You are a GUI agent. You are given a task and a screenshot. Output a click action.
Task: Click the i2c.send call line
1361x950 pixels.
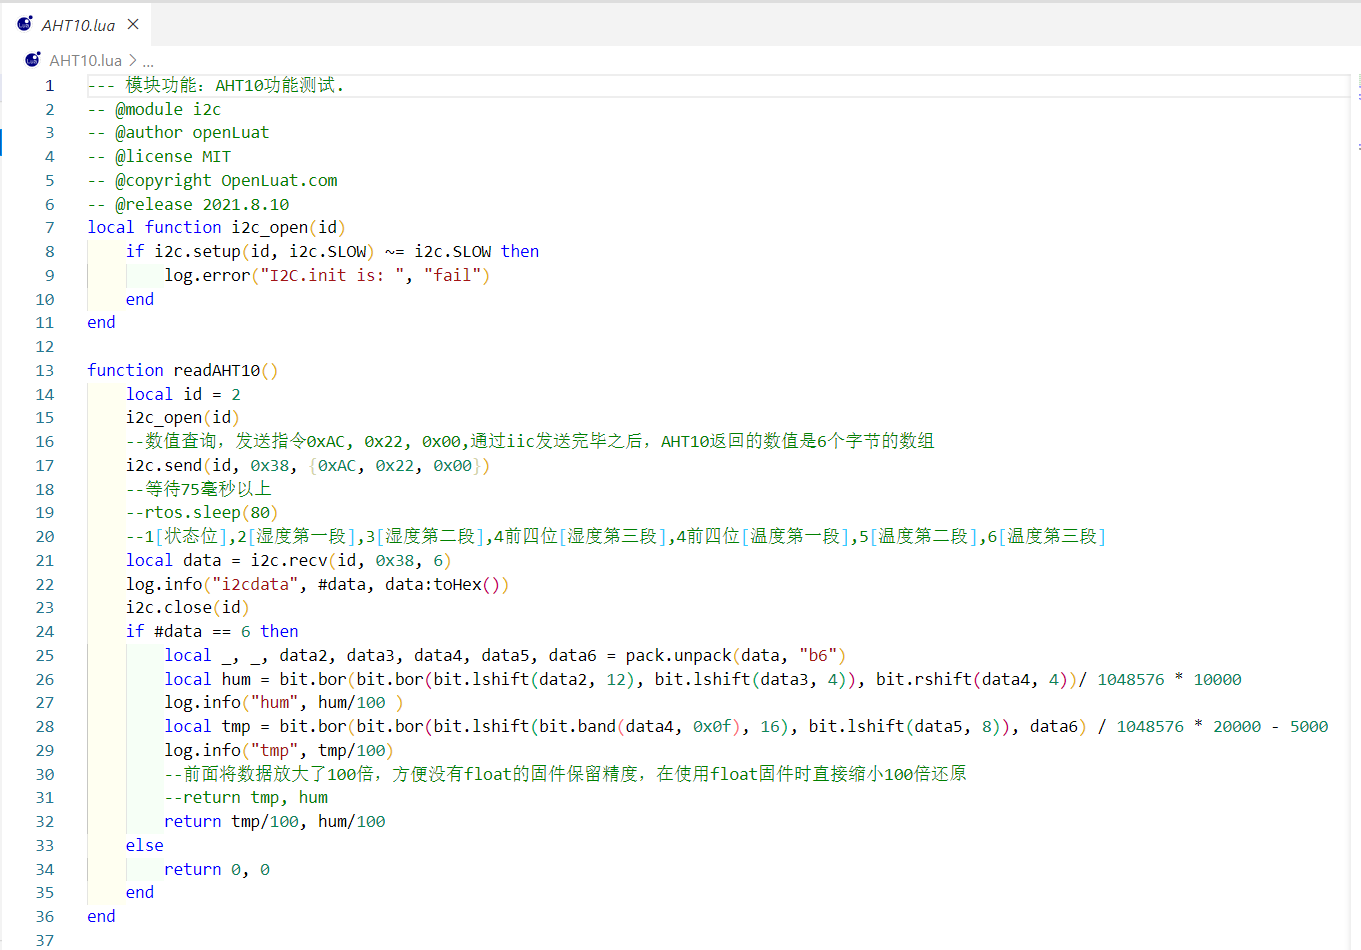tap(308, 465)
